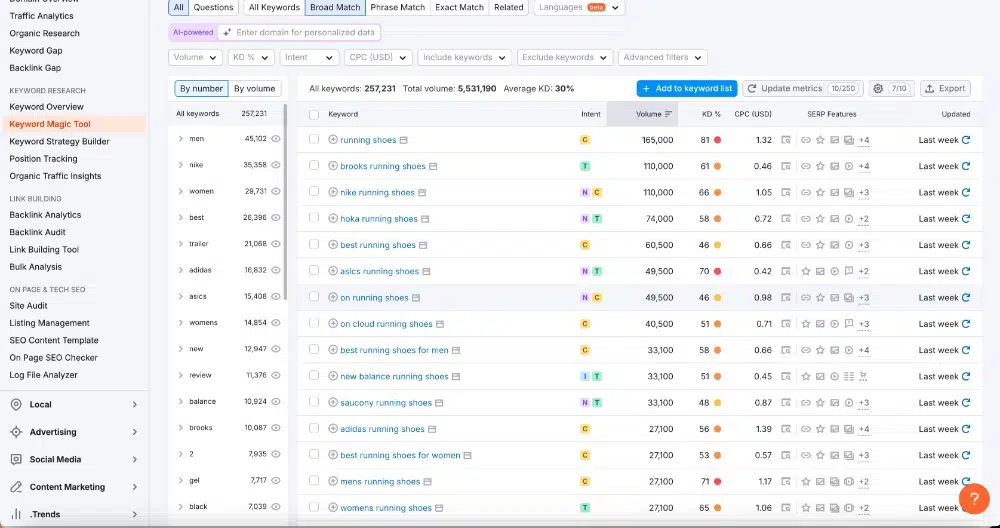
Task: Add running shoes keyword via plus icon
Action: [333, 140]
